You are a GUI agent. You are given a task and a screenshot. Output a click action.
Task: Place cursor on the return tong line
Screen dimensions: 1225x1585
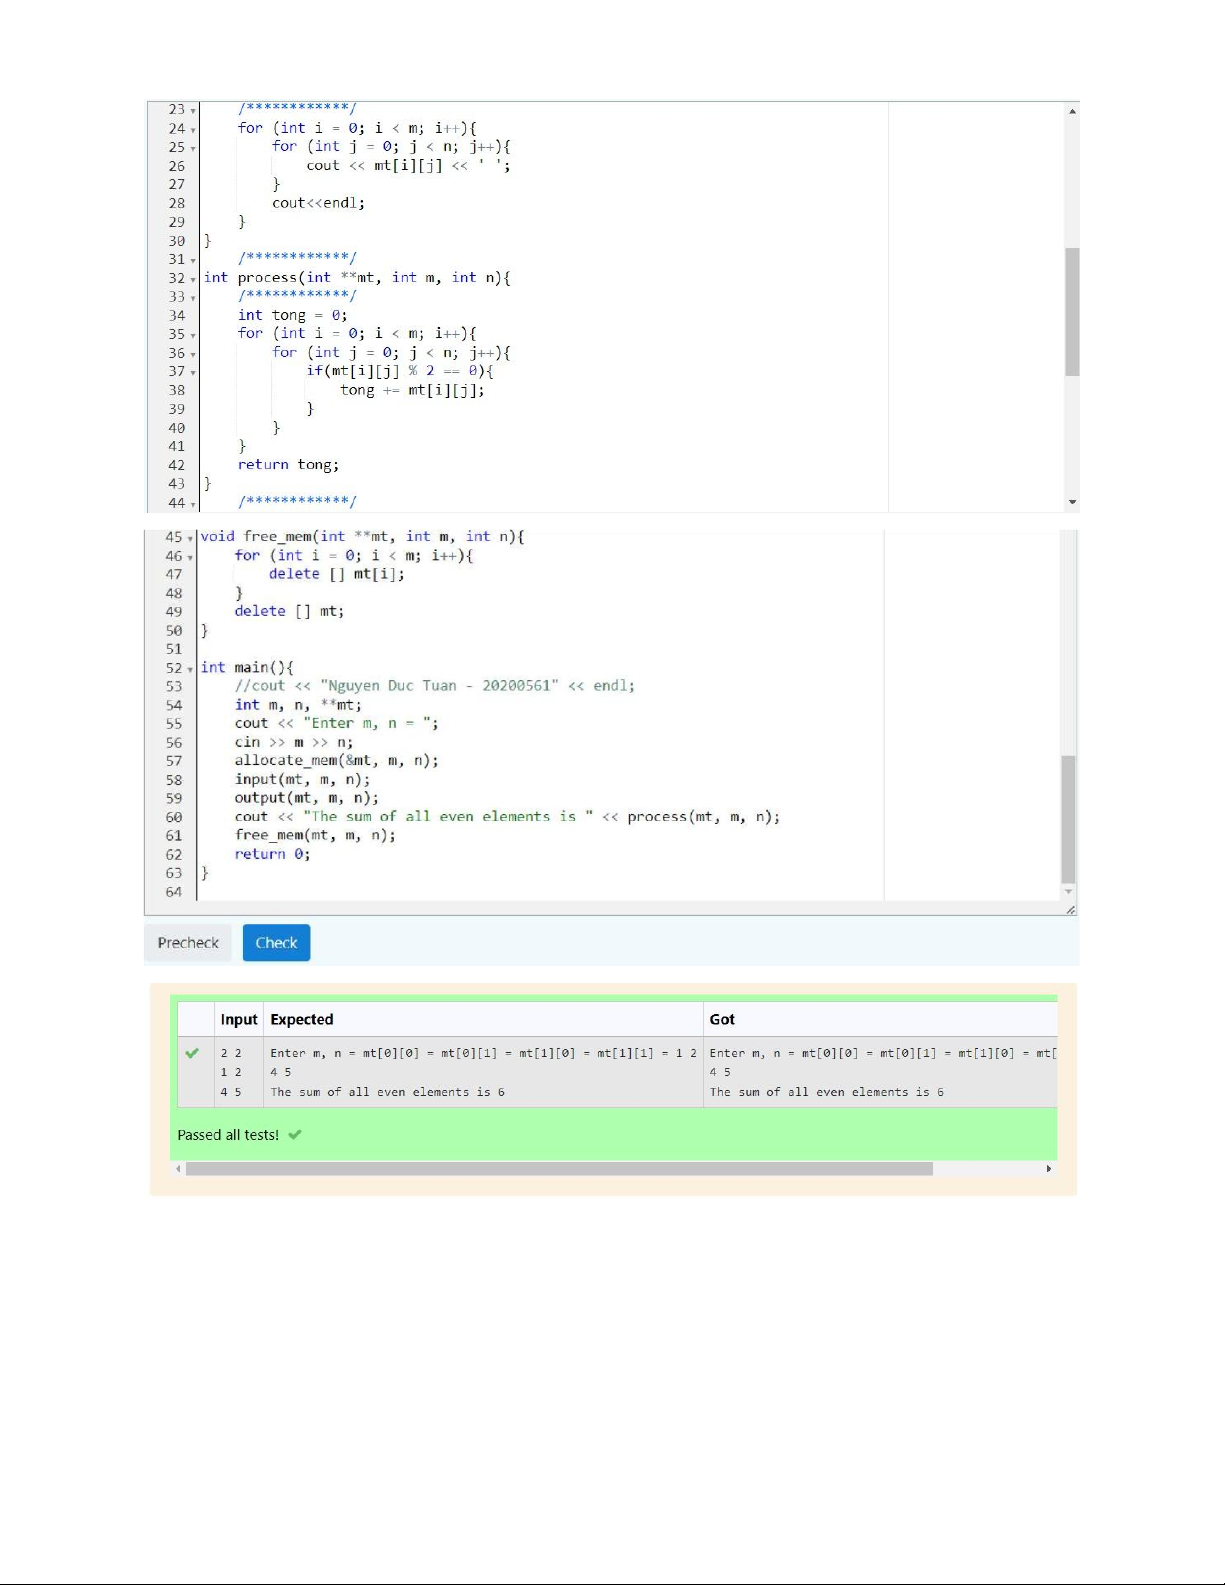[288, 465]
